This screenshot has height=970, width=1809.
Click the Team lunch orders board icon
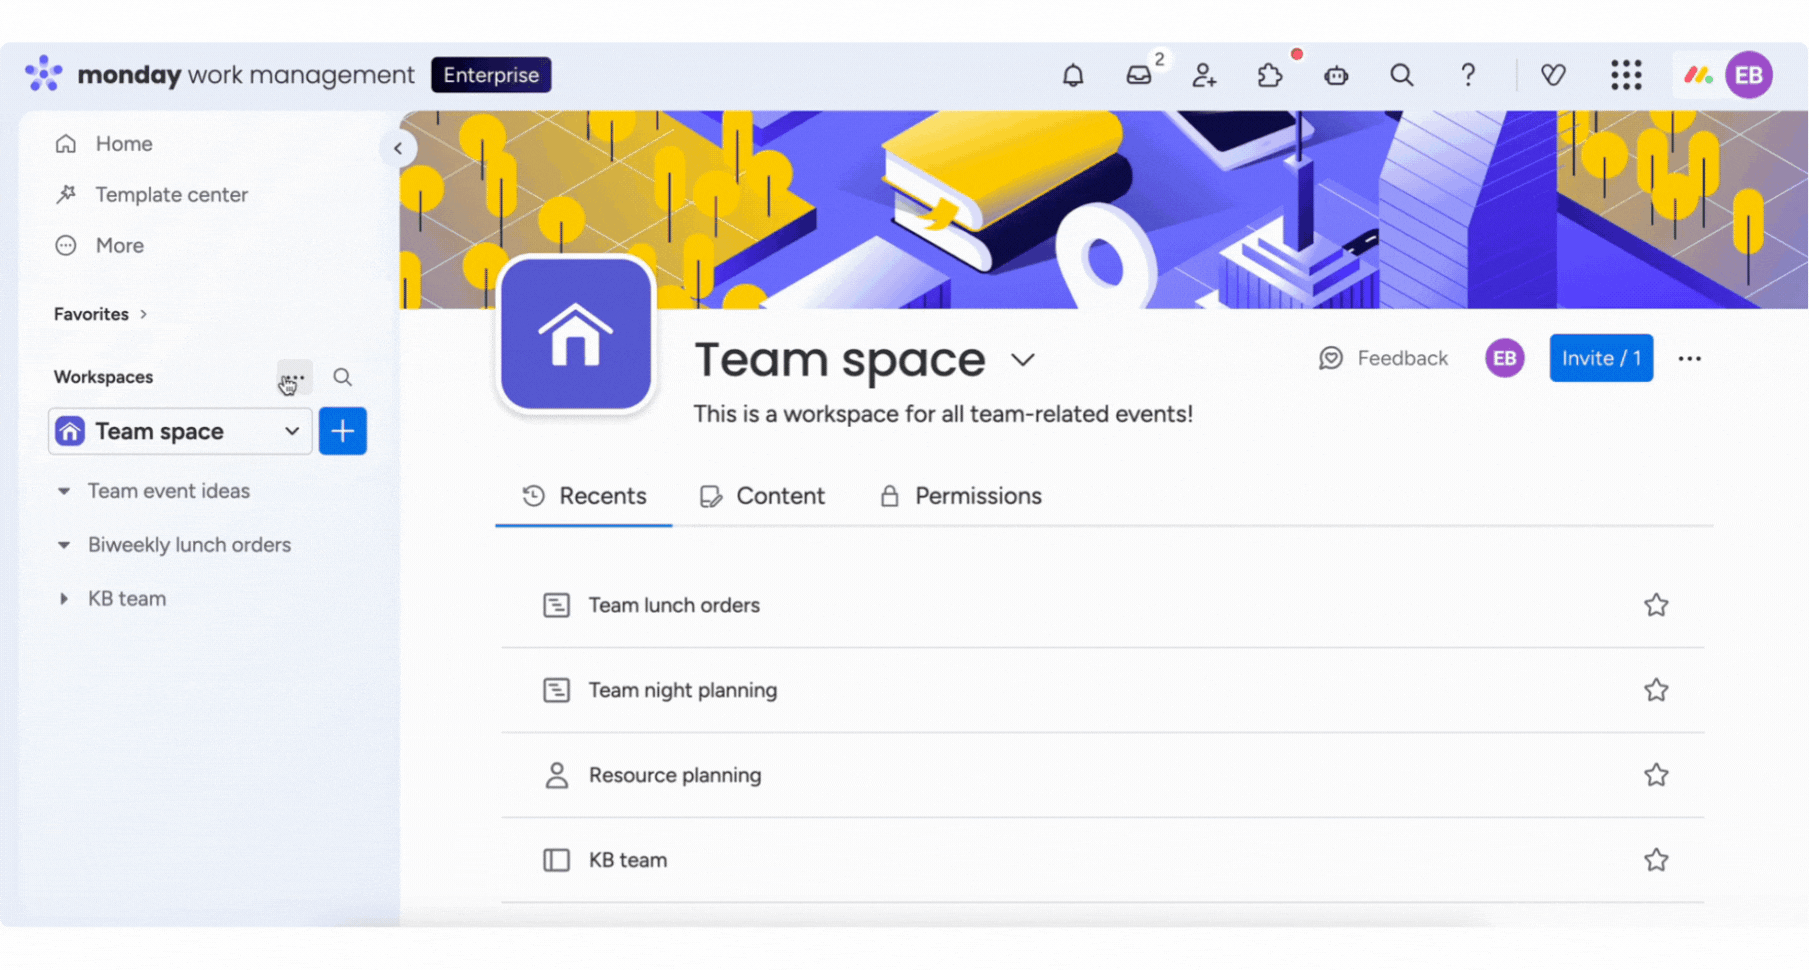[x=557, y=605]
